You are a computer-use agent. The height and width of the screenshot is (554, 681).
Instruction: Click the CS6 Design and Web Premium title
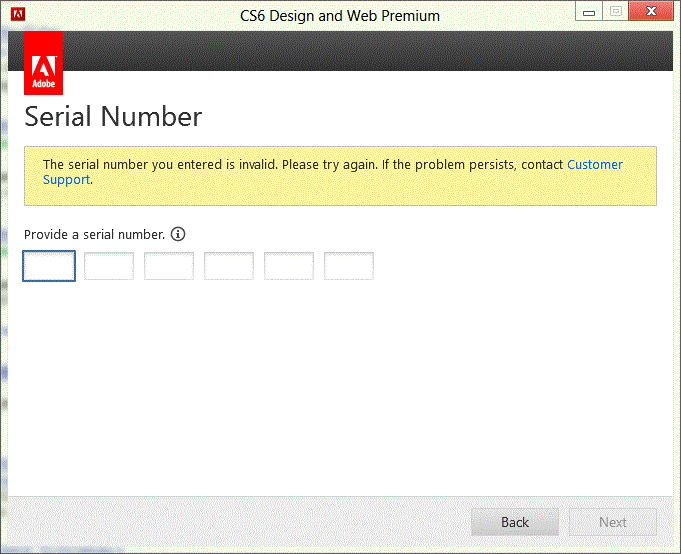coord(340,16)
